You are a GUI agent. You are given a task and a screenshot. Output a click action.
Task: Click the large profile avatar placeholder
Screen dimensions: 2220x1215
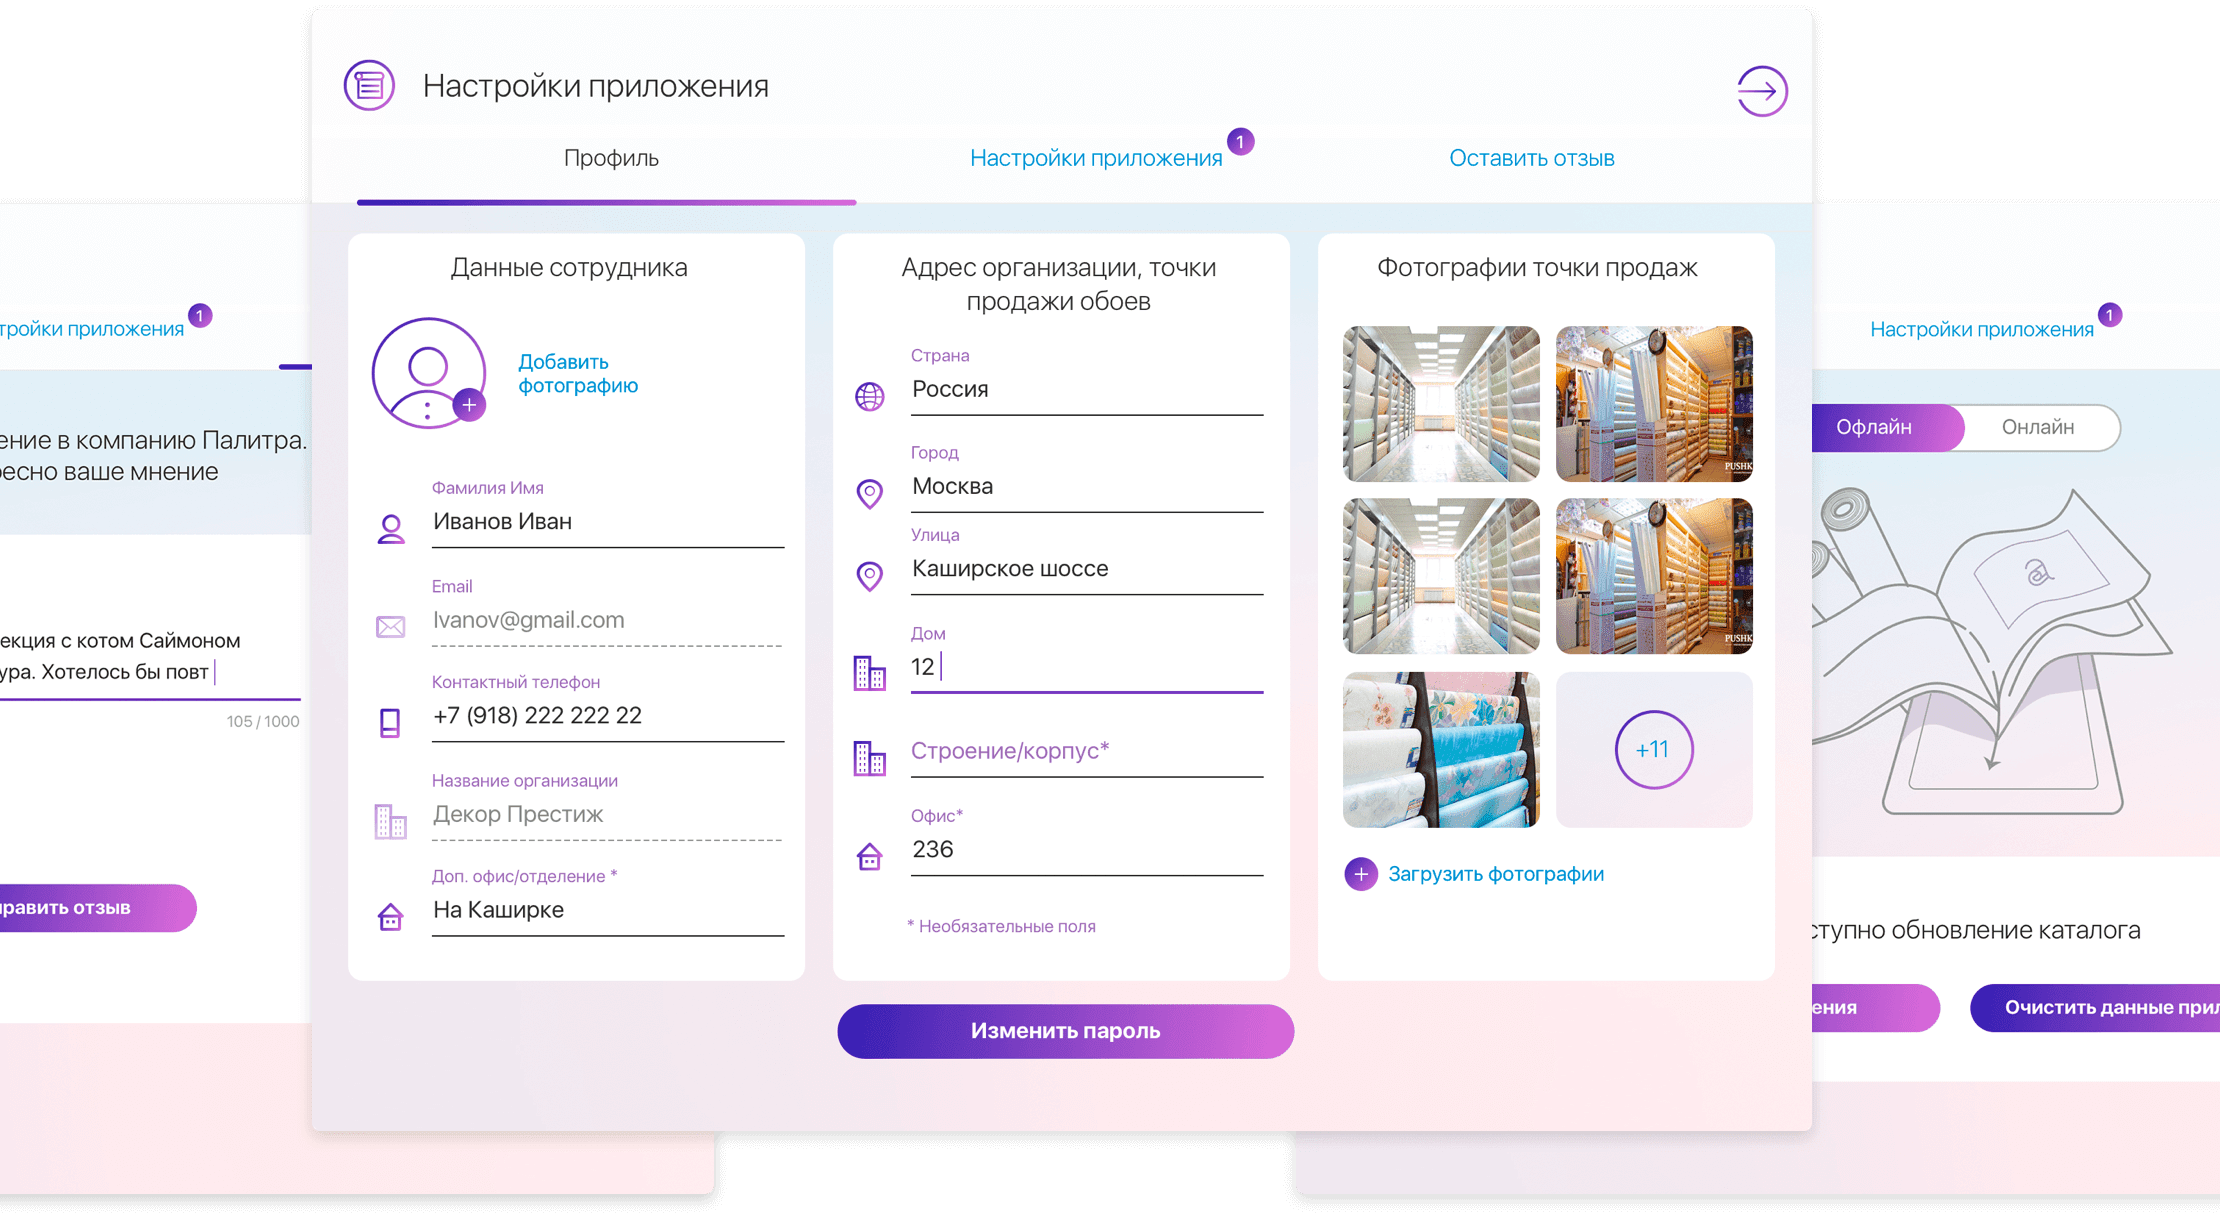[428, 373]
